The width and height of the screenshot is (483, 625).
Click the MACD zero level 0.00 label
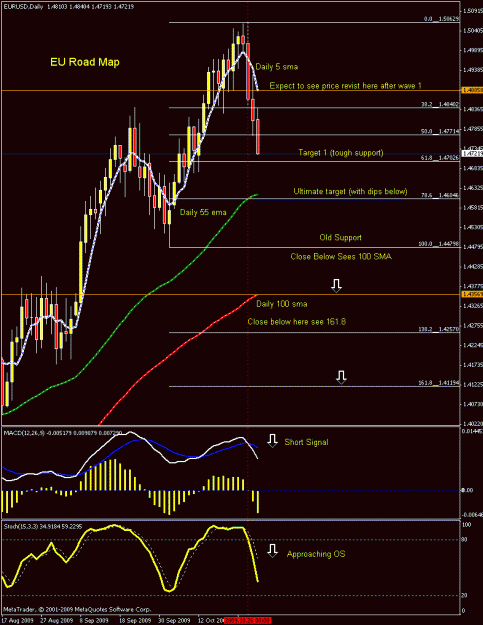[x=467, y=490]
